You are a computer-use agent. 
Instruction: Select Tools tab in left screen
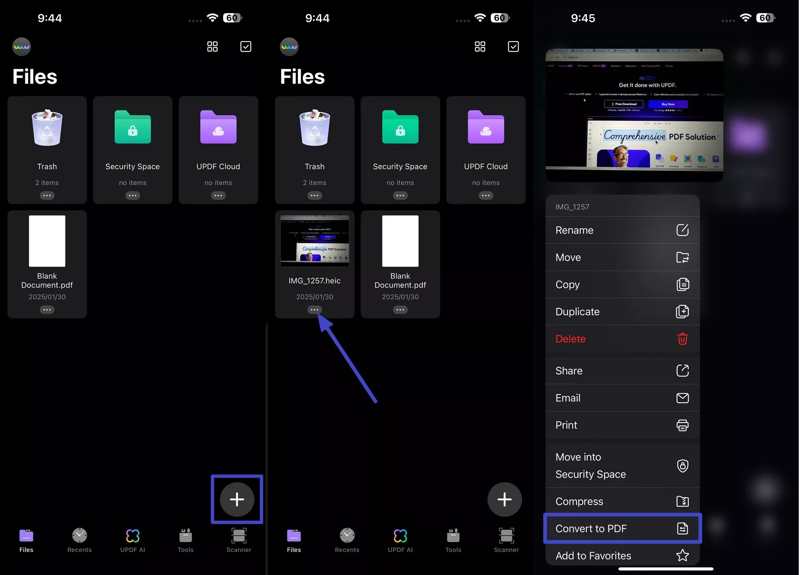point(186,541)
